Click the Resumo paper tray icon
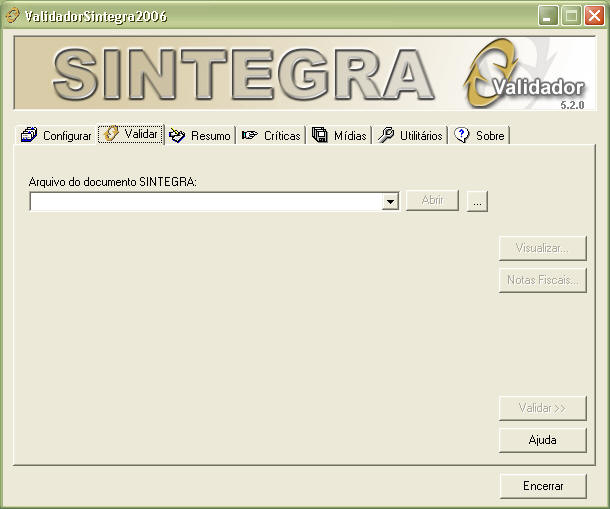The image size is (610, 509). (x=177, y=135)
